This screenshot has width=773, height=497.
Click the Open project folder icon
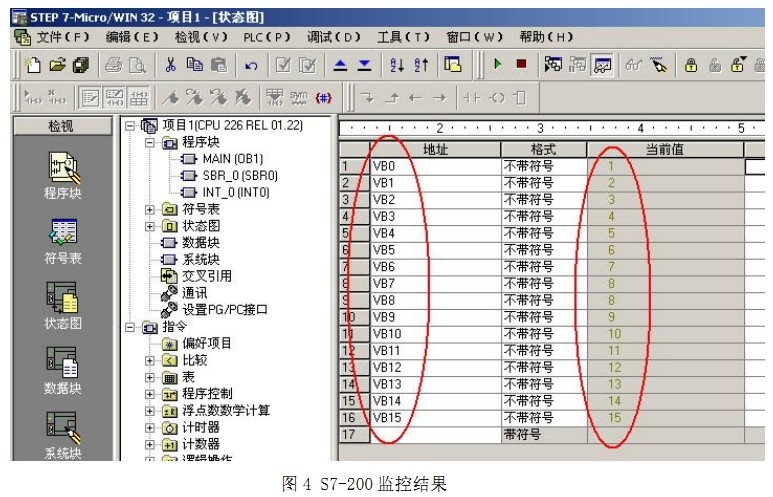(x=57, y=65)
